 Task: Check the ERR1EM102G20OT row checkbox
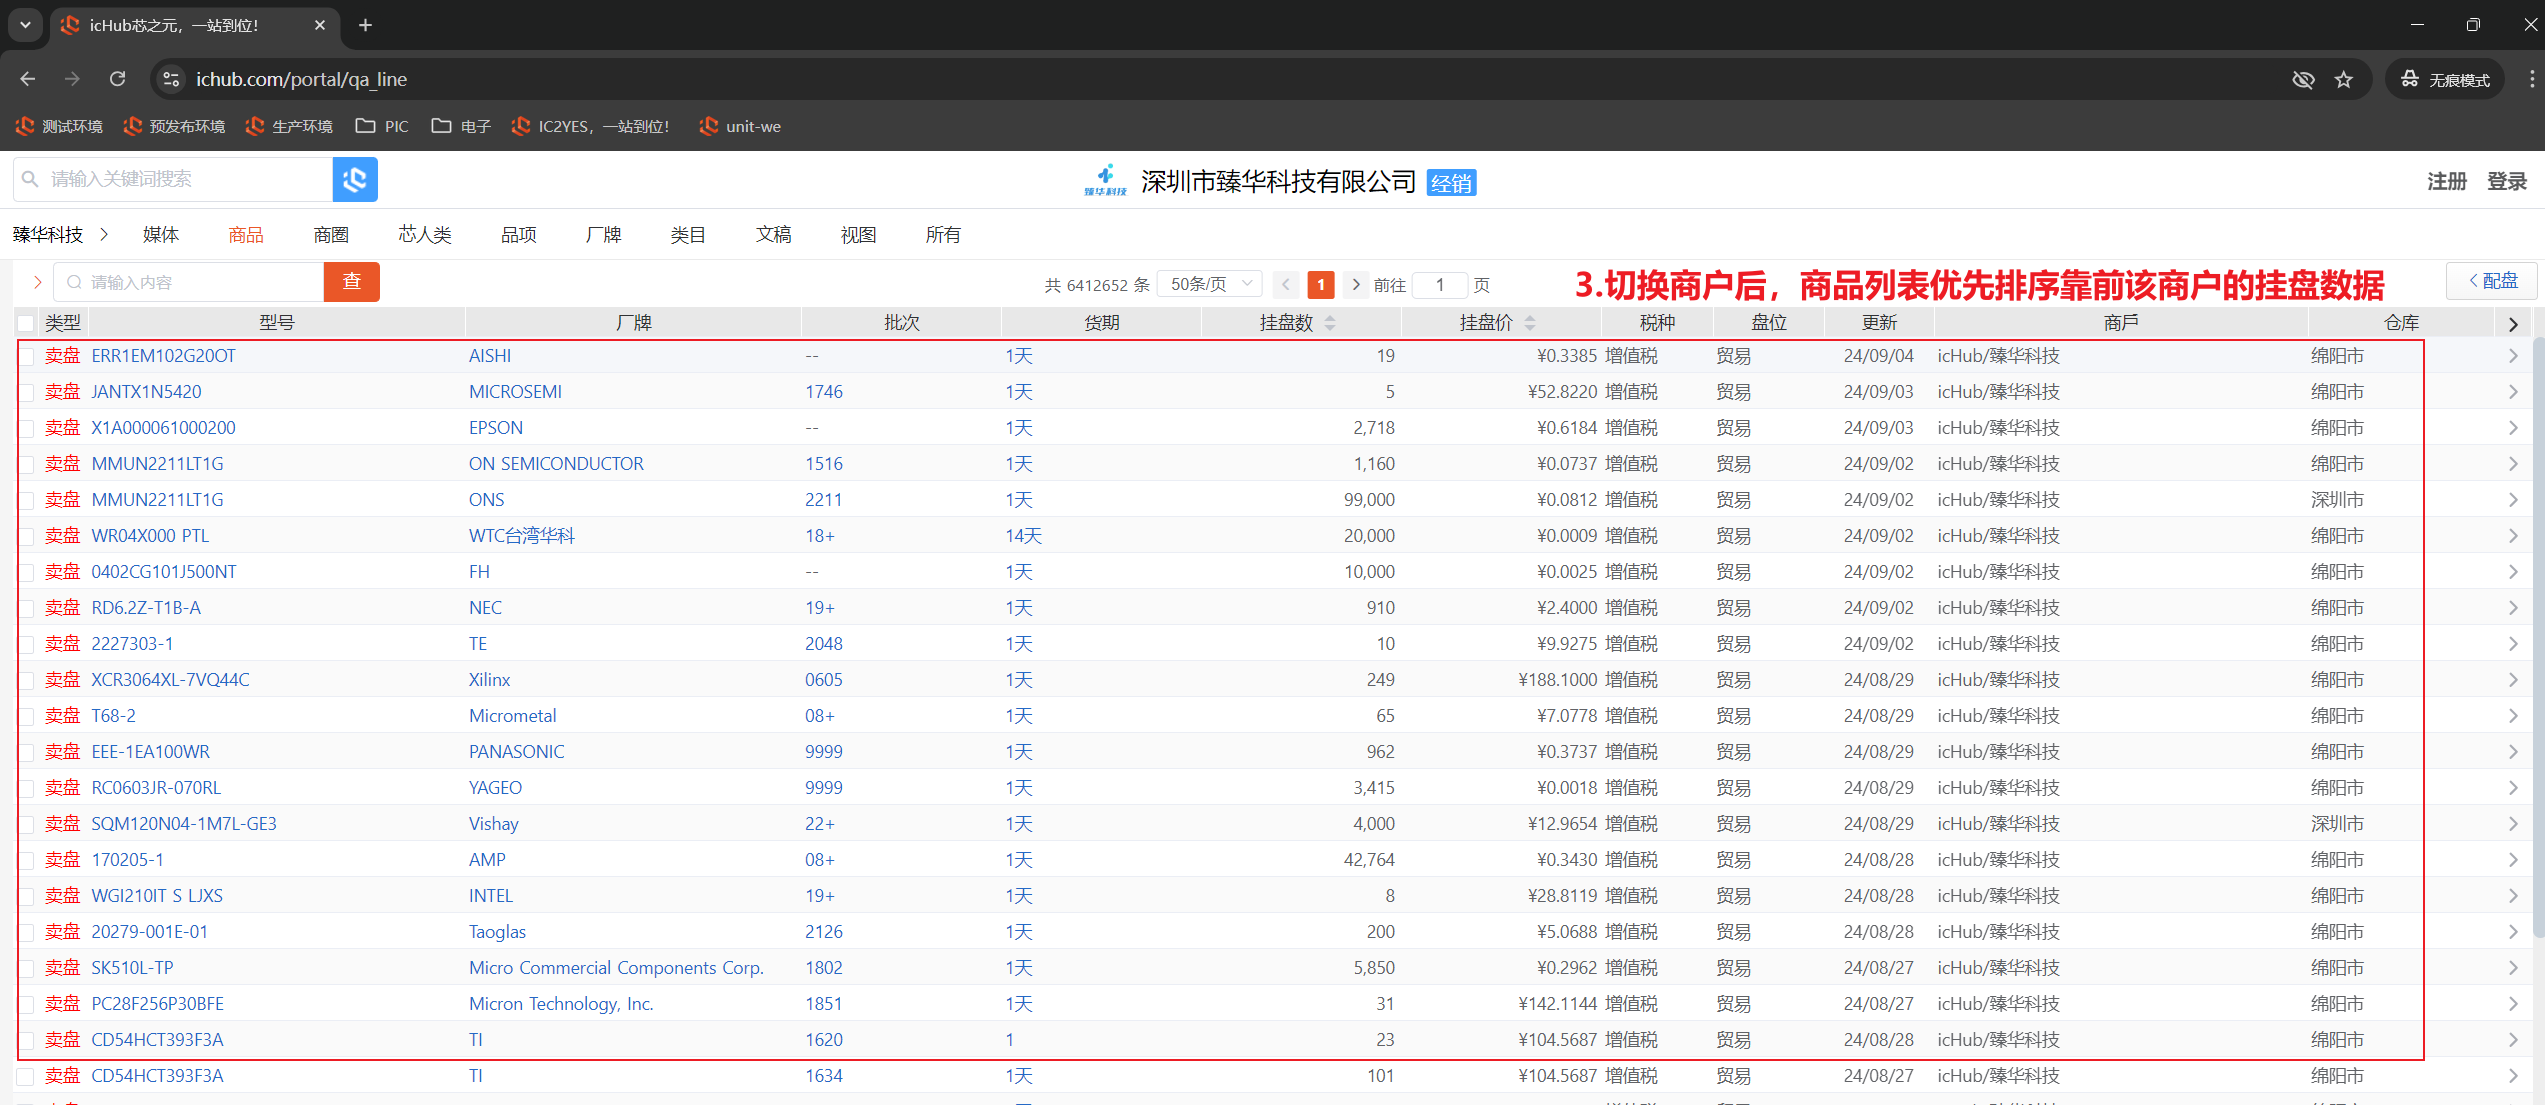pos(27,357)
